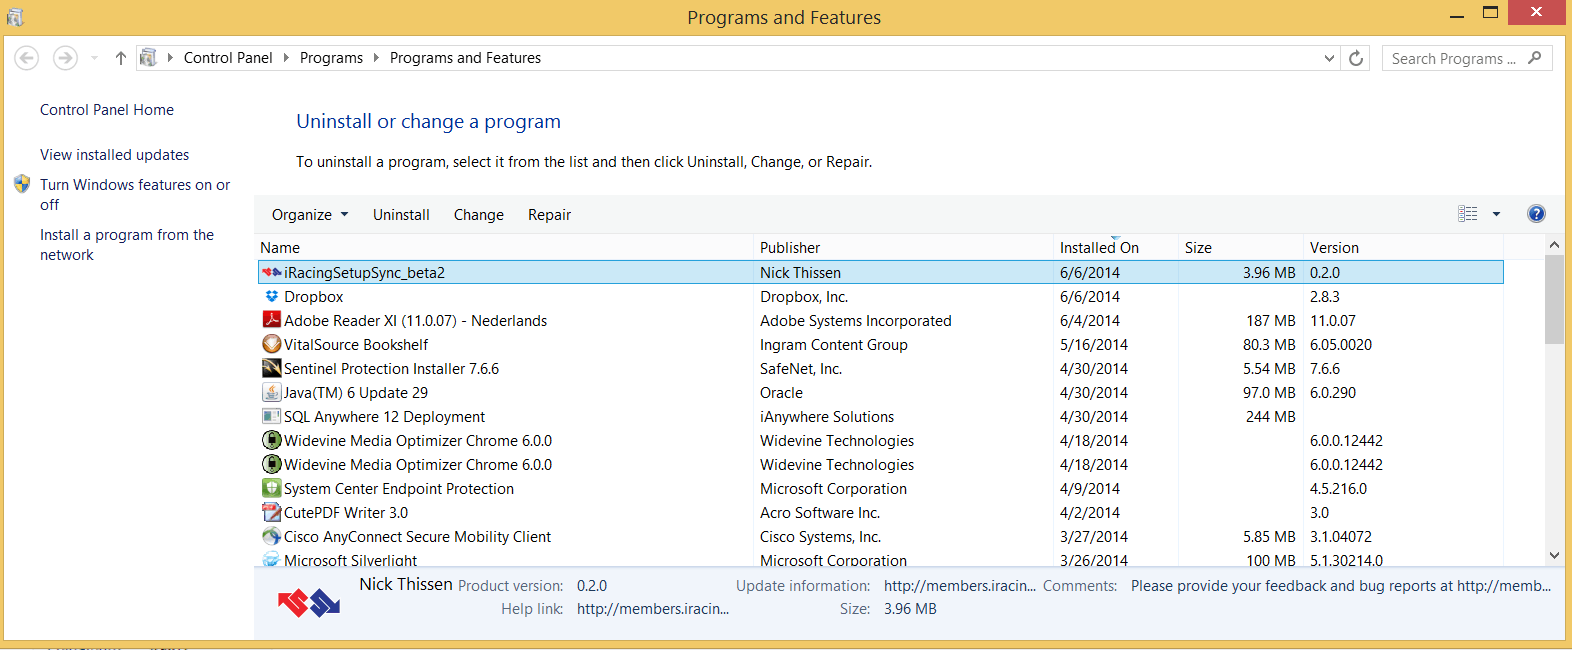Go up one level with up arrow
The width and height of the screenshot is (1572, 650).
coord(121,58)
